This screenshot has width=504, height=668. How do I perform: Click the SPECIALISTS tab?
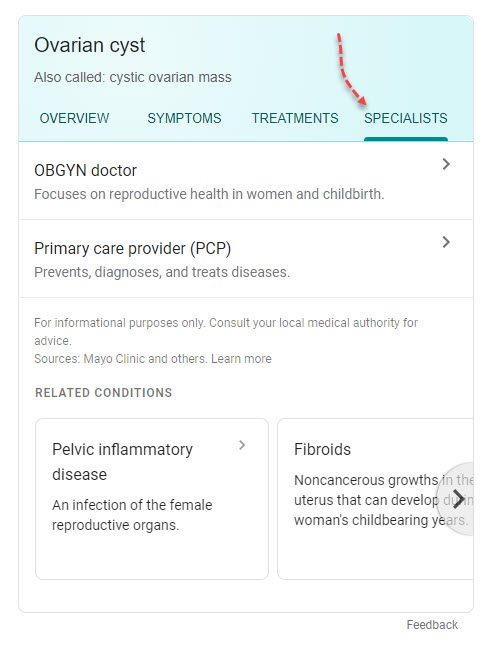pyautogui.click(x=406, y=118)
